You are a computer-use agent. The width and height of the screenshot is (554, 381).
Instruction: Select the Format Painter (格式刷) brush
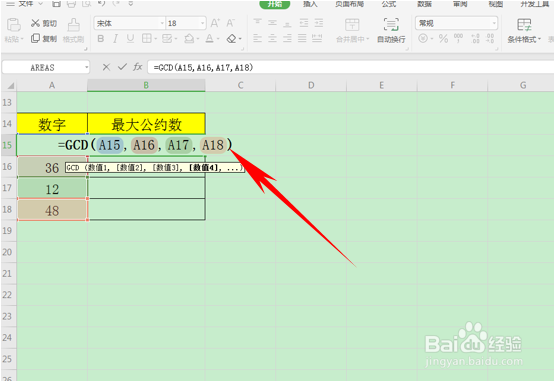73,25
